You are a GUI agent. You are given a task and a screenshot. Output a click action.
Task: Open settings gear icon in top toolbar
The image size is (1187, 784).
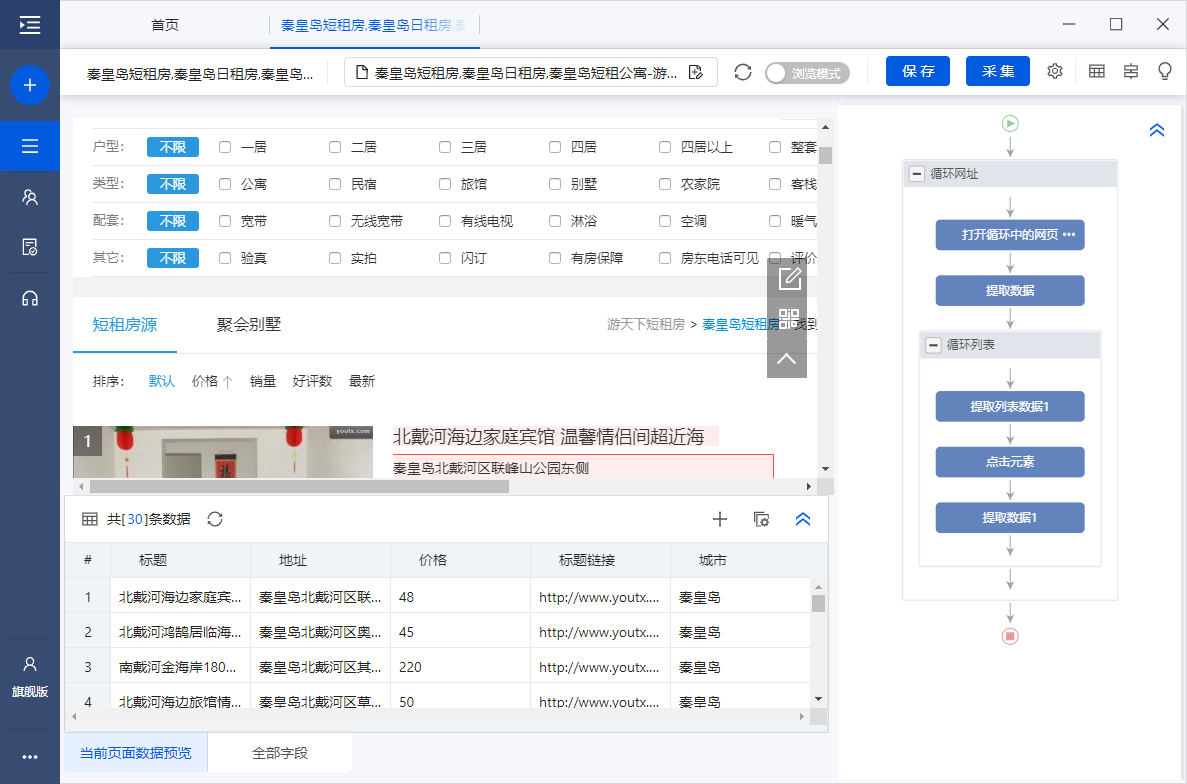pos(1054,72)
